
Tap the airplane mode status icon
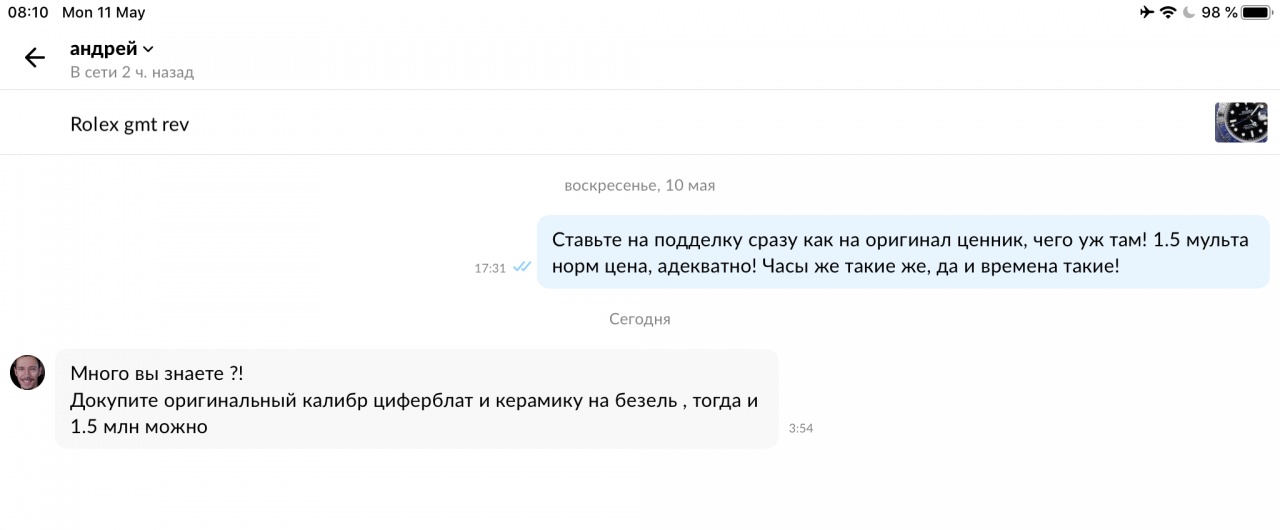pyautogui.click(x=1146, y=12)
